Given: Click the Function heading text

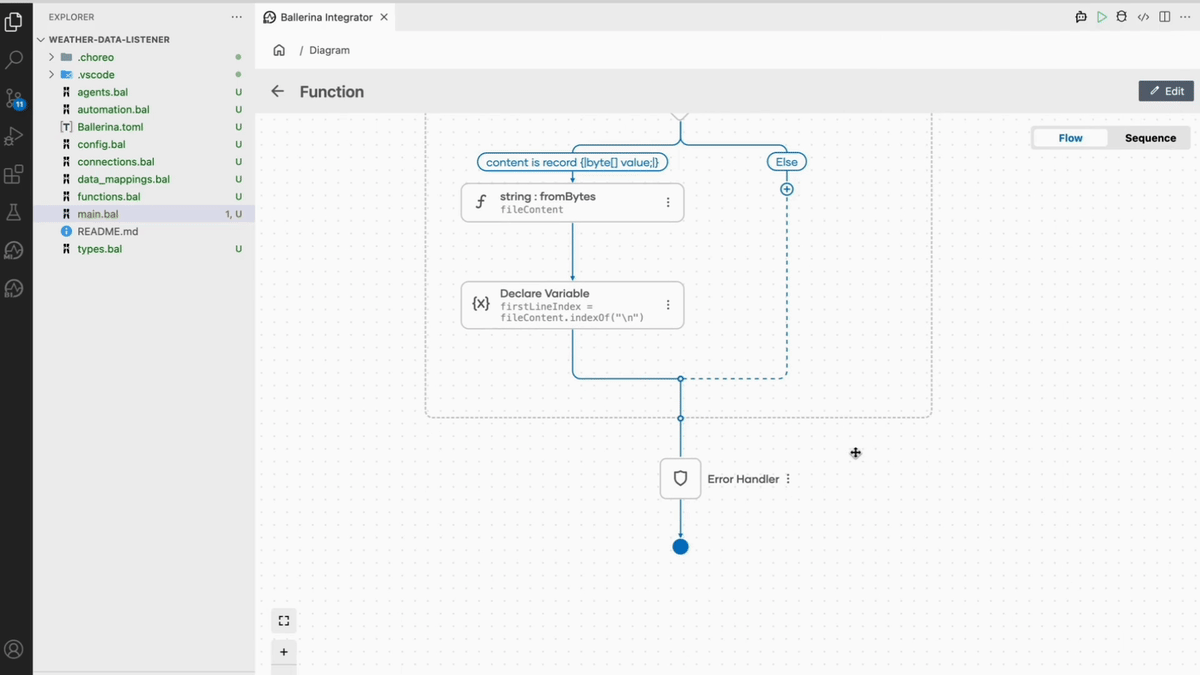Looking at the screenshot, I should tap(332, 91).
